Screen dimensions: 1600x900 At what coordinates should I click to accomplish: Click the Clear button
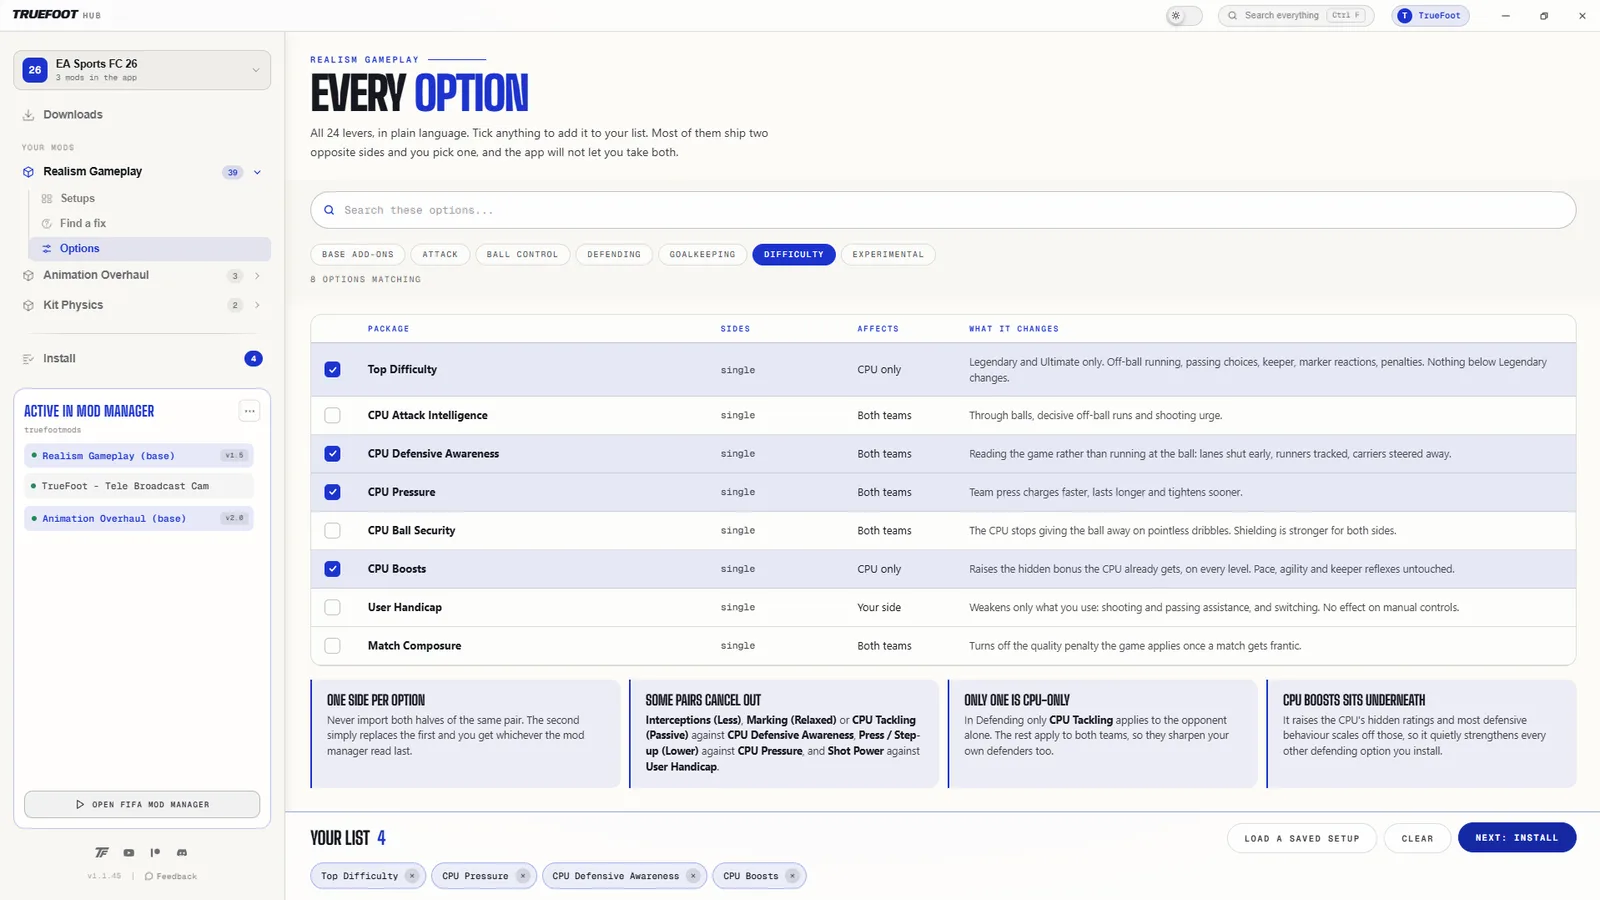click(1417, 838)
